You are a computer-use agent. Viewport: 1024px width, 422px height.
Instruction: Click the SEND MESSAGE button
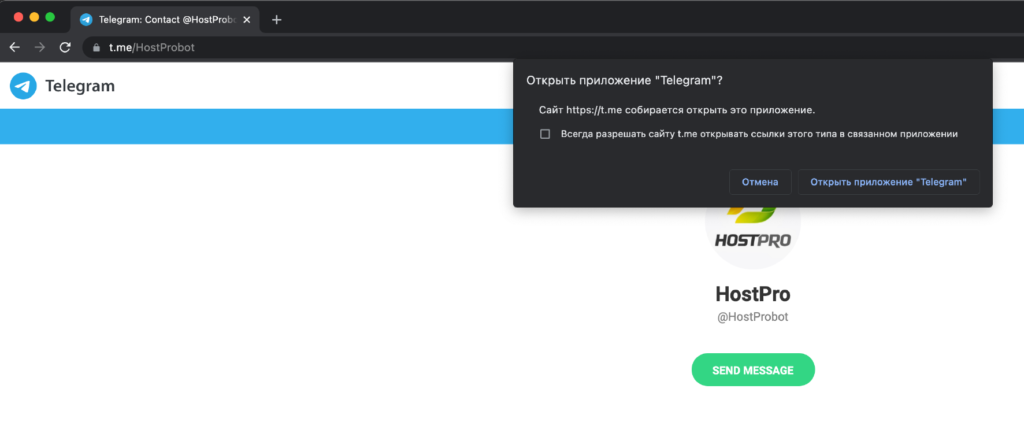753,370
